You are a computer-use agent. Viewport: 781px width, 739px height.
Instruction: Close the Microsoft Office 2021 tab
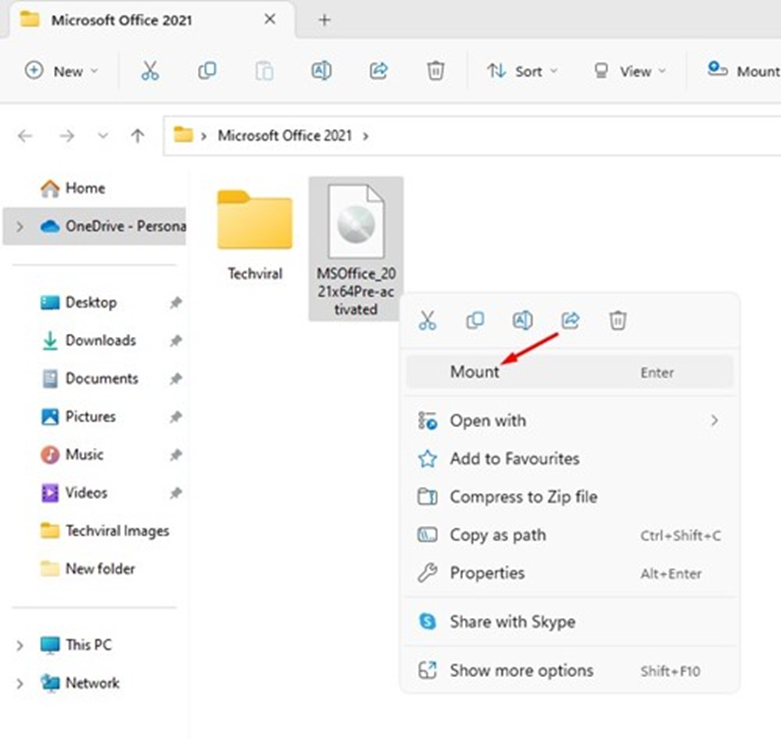click(x=270, y=19)
